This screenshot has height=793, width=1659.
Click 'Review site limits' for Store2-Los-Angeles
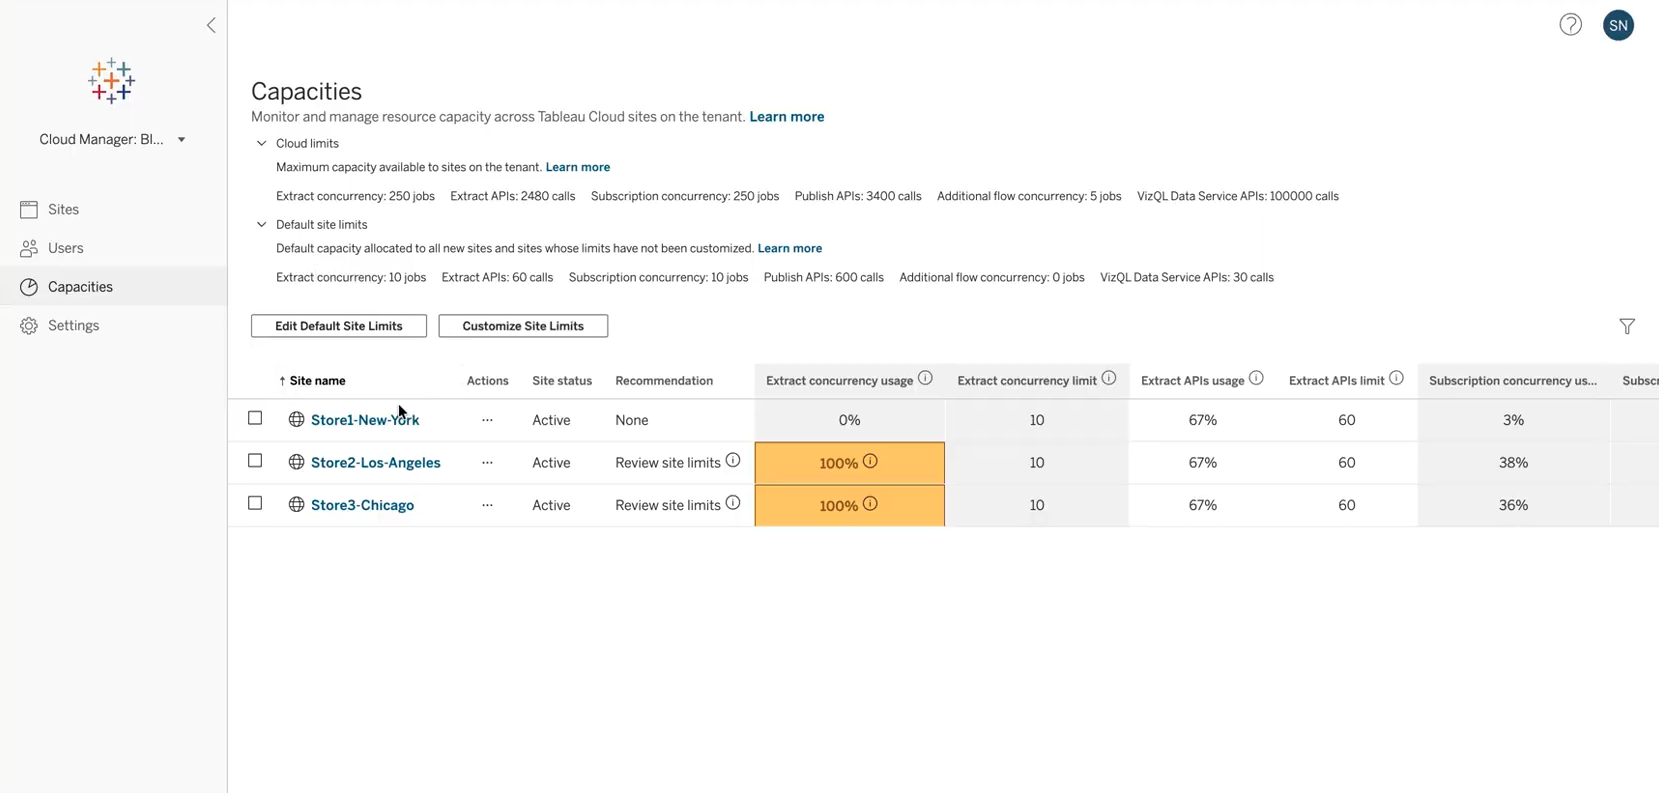click(x=668, y=463)
